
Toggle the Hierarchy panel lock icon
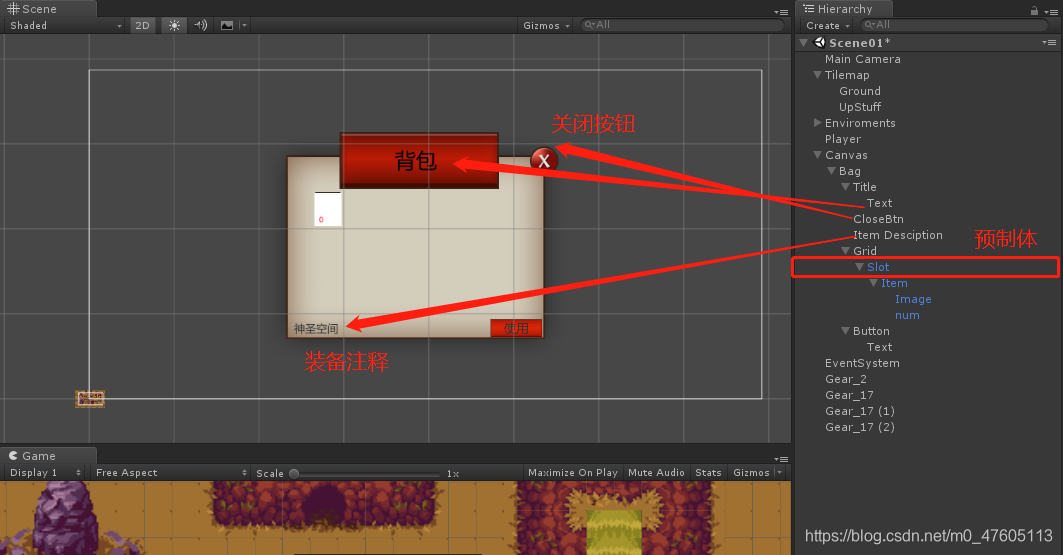point(1034,10)
